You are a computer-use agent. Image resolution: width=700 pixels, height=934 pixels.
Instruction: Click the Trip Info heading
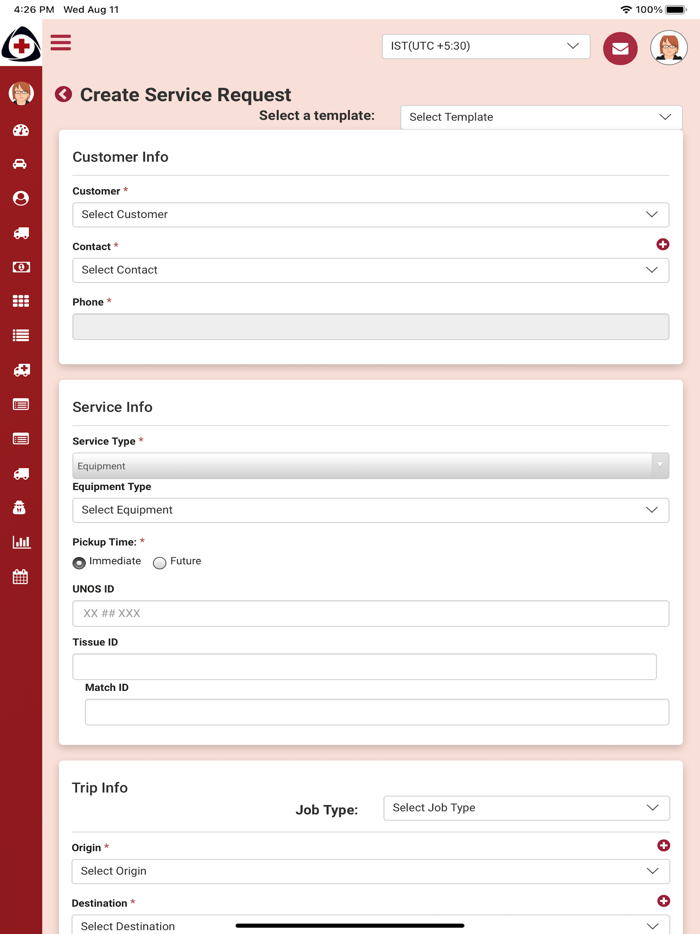pyautogui.click(x=99, y=787)
